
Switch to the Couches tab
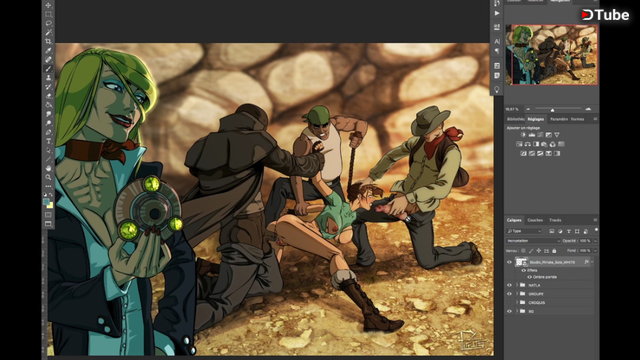coord(535,220)
